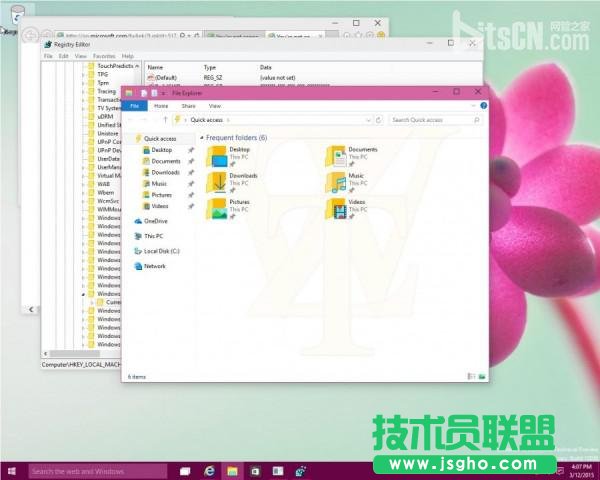
Task: Select Documents in the navigation pane
Action: point(165,161)
